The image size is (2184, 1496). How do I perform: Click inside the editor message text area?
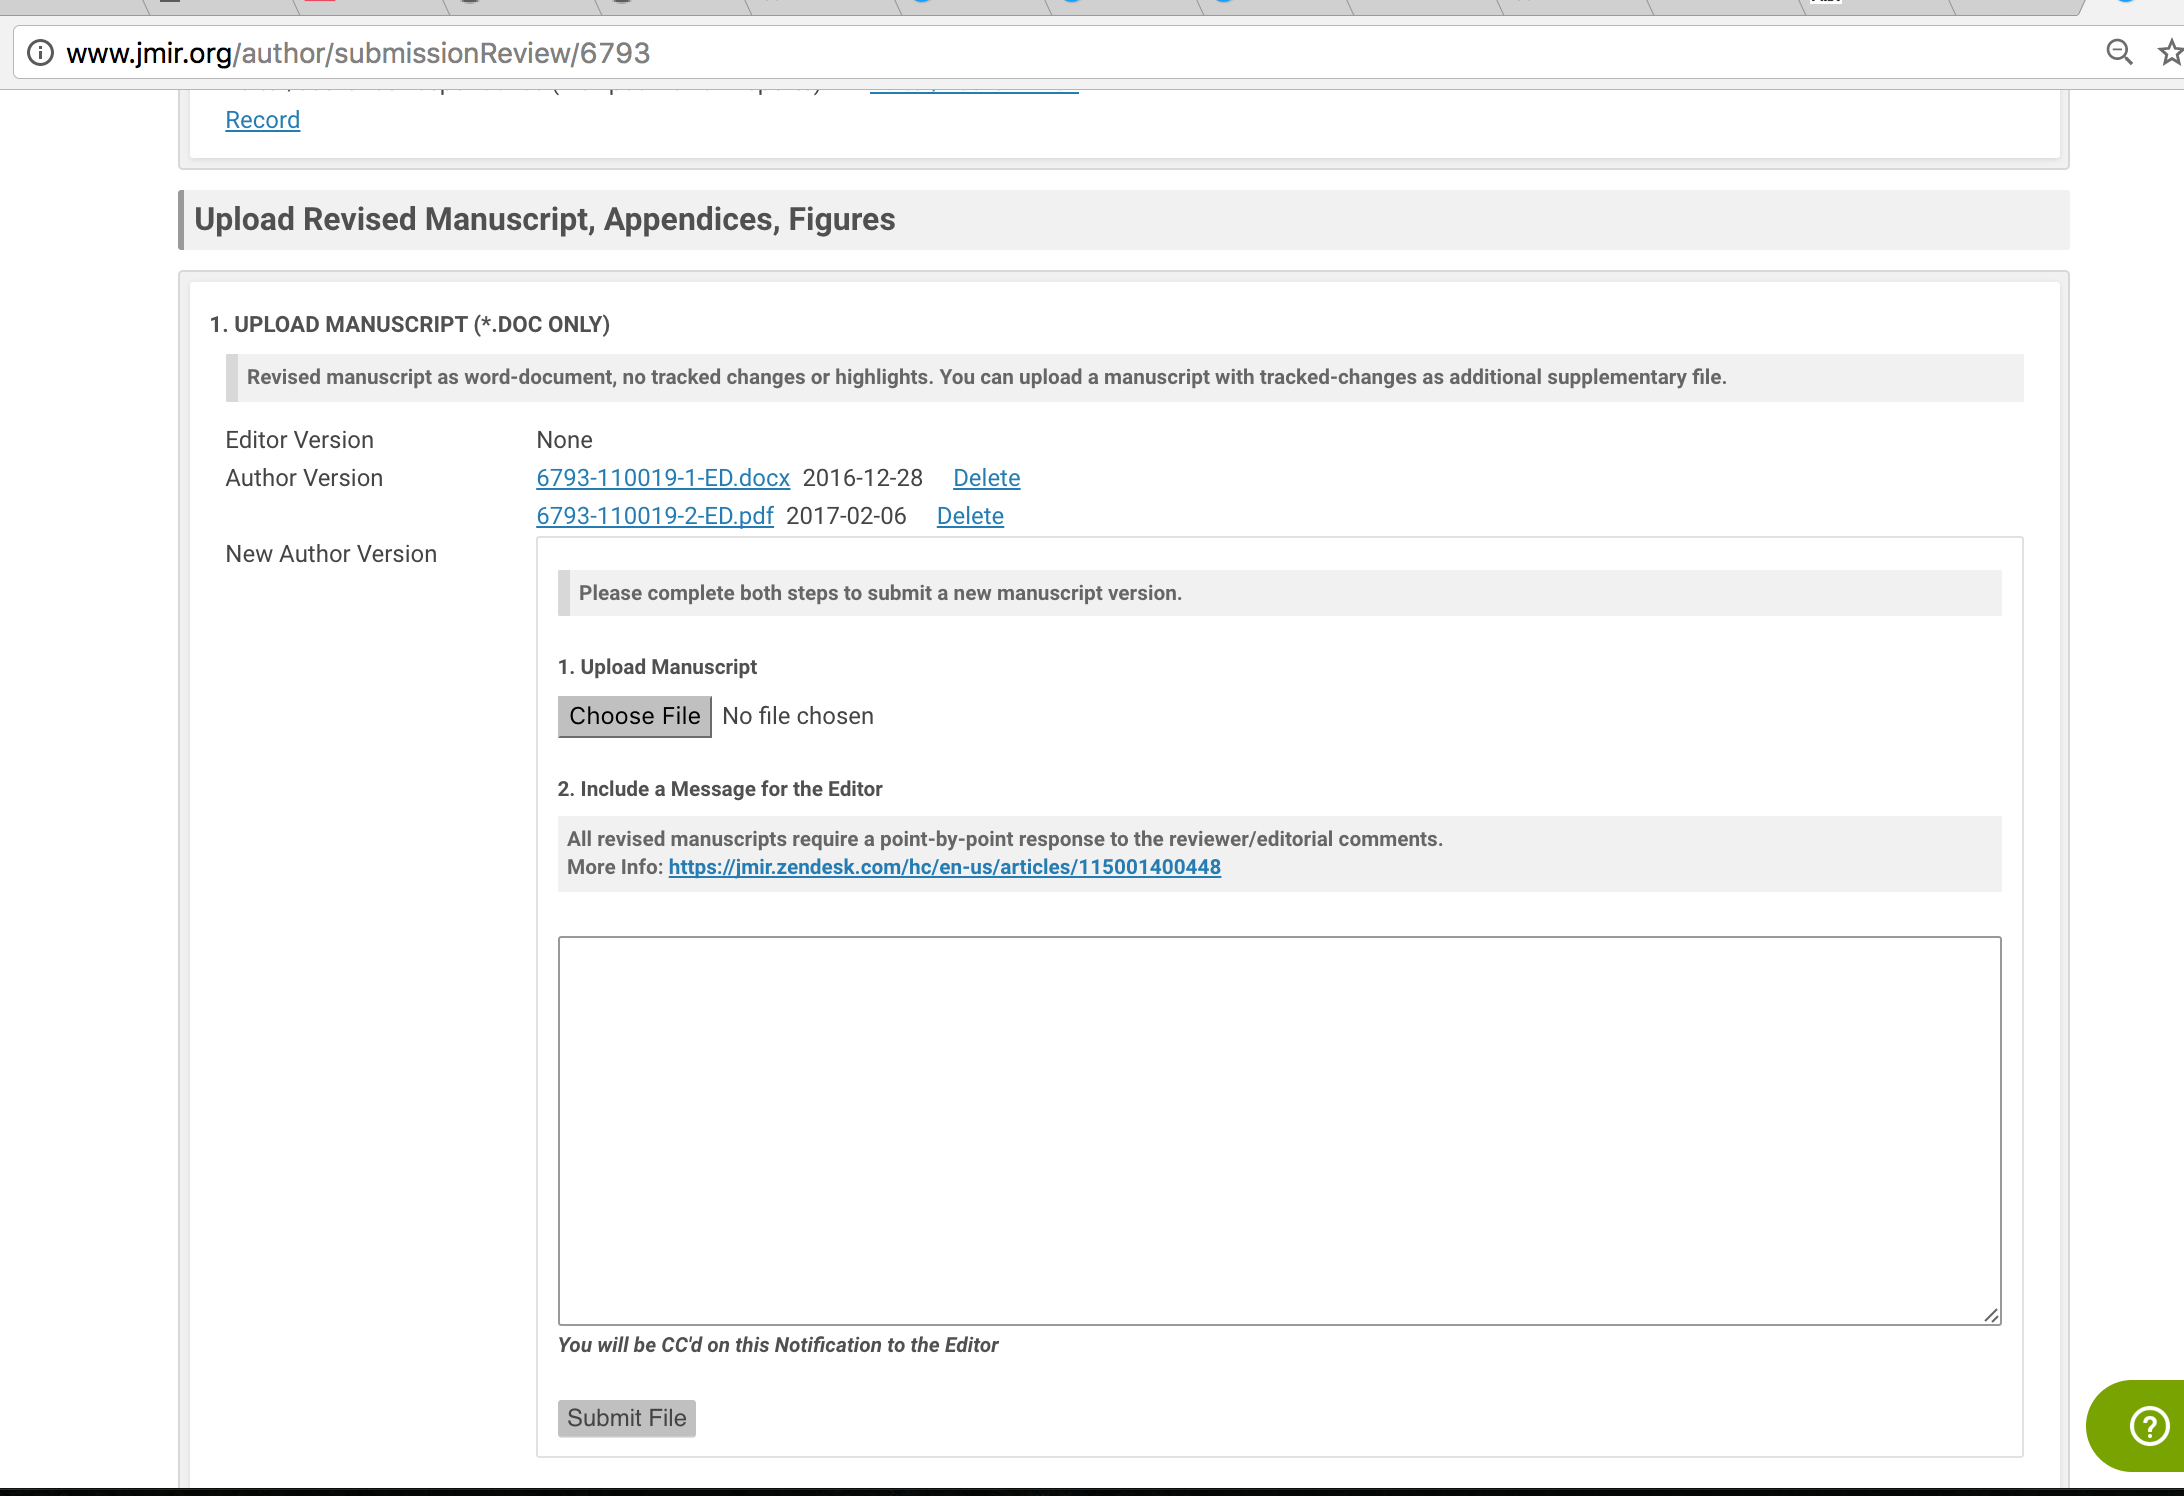tap(1279, 1130)
